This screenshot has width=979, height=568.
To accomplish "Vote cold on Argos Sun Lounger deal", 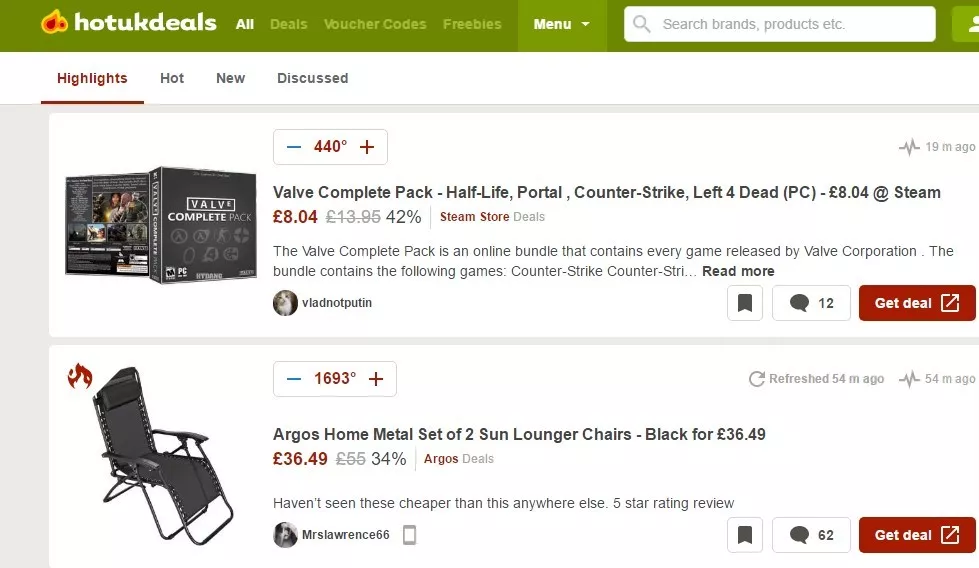I will coord(293,379).
